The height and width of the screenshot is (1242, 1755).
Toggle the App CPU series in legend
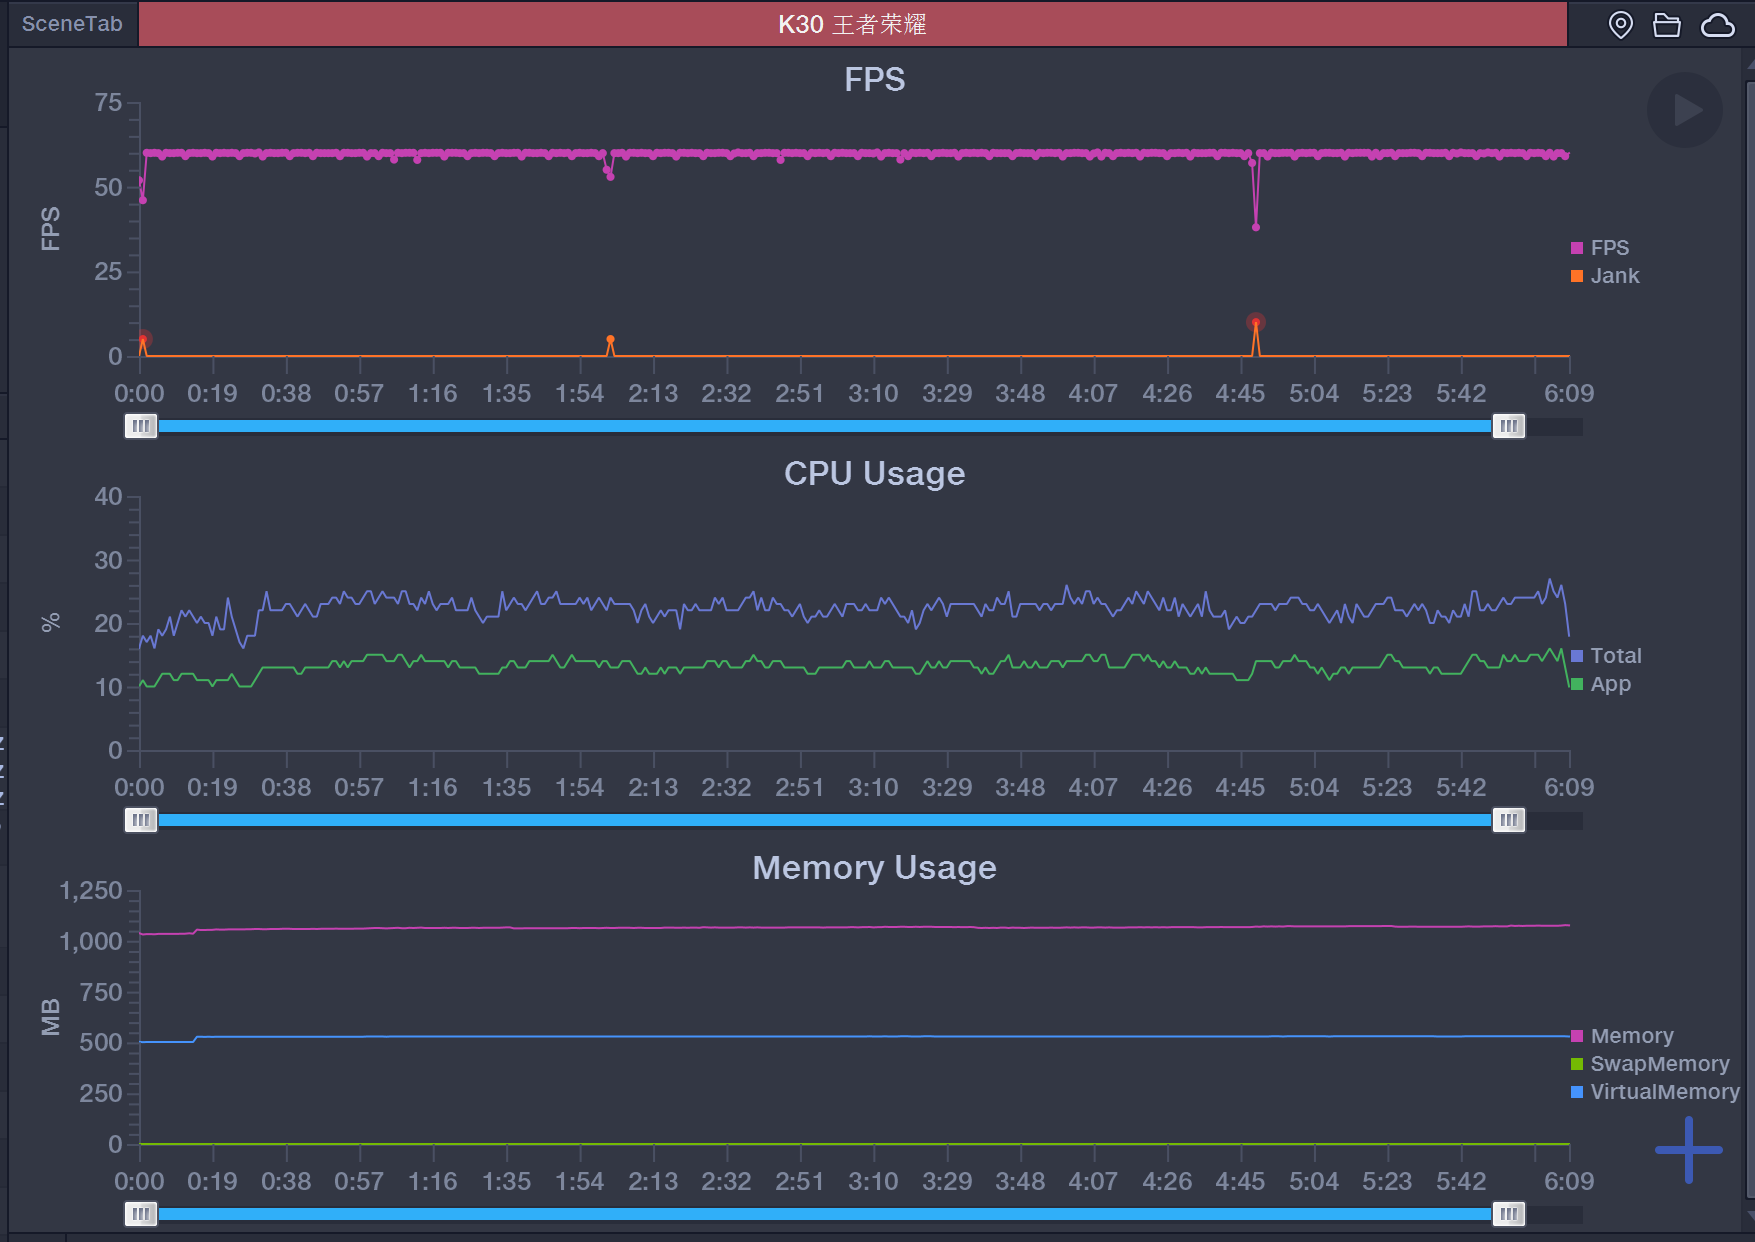[x=1601, y=684]
